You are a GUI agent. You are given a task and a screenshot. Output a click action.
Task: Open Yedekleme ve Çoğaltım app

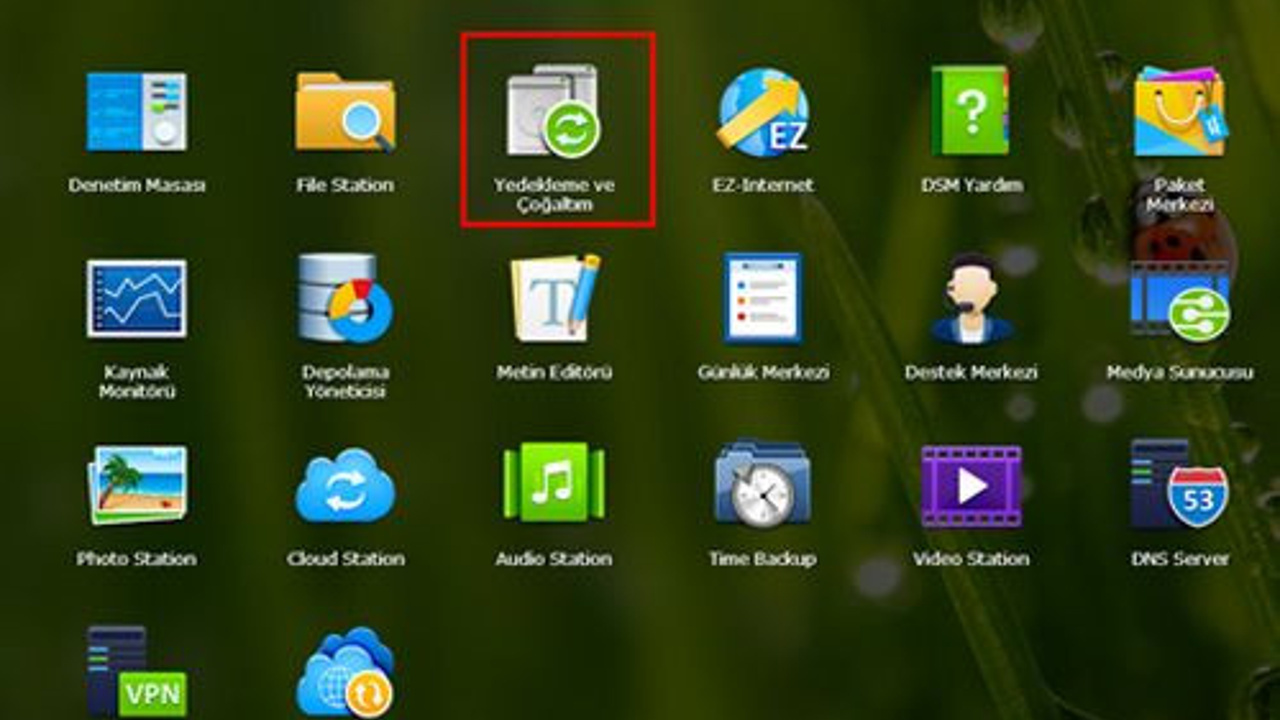(x=554, y=112)
